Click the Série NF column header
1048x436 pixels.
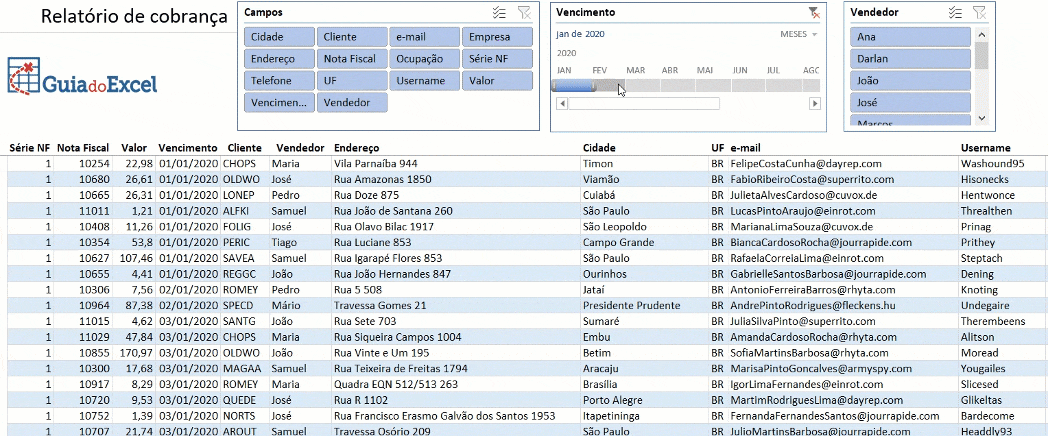(29, 148)
